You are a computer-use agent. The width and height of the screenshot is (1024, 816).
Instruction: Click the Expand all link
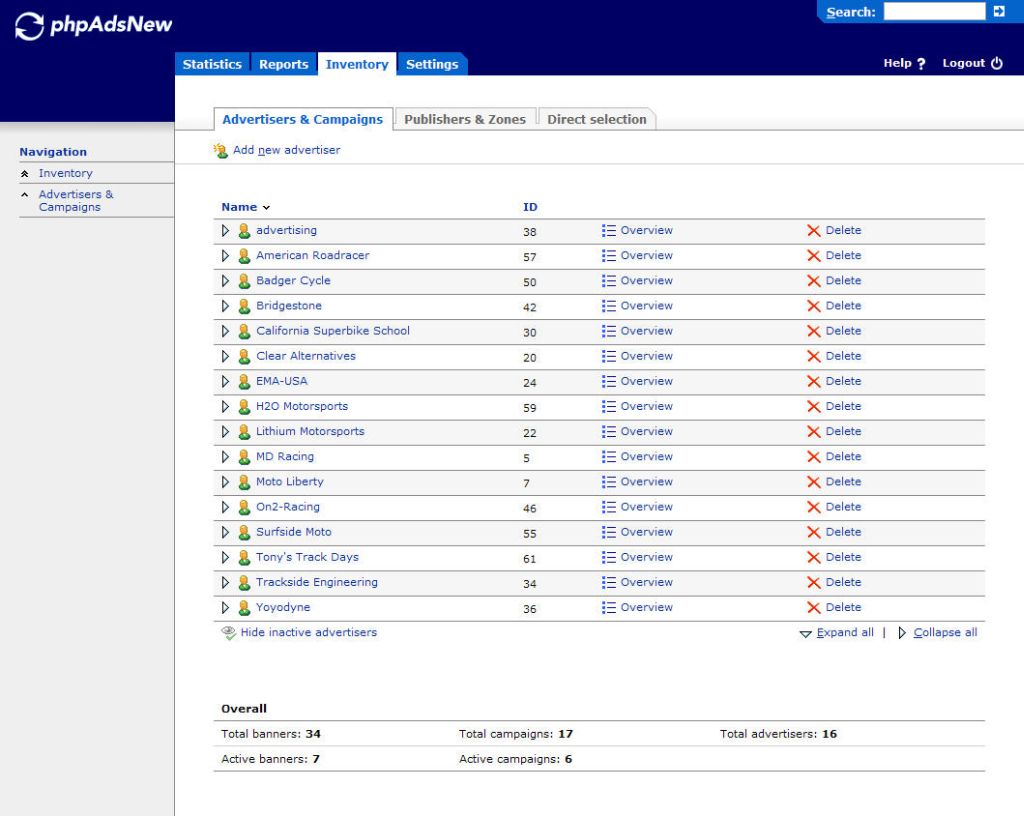pyautogui.click(x=845, y=633)
